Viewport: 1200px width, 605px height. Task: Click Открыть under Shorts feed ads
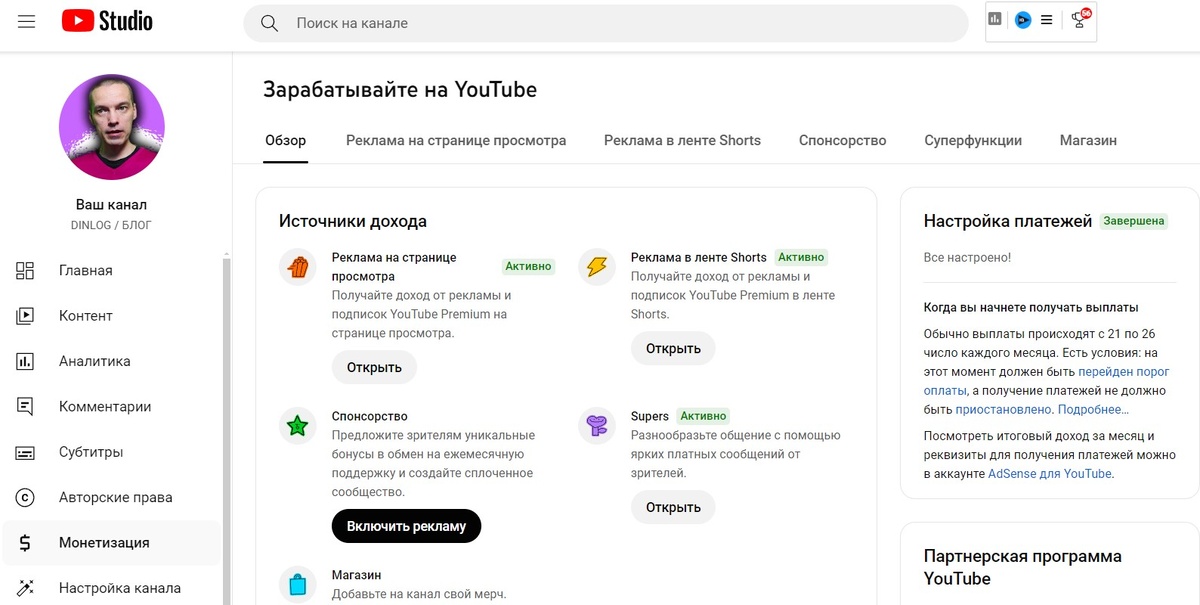point(673,348)
